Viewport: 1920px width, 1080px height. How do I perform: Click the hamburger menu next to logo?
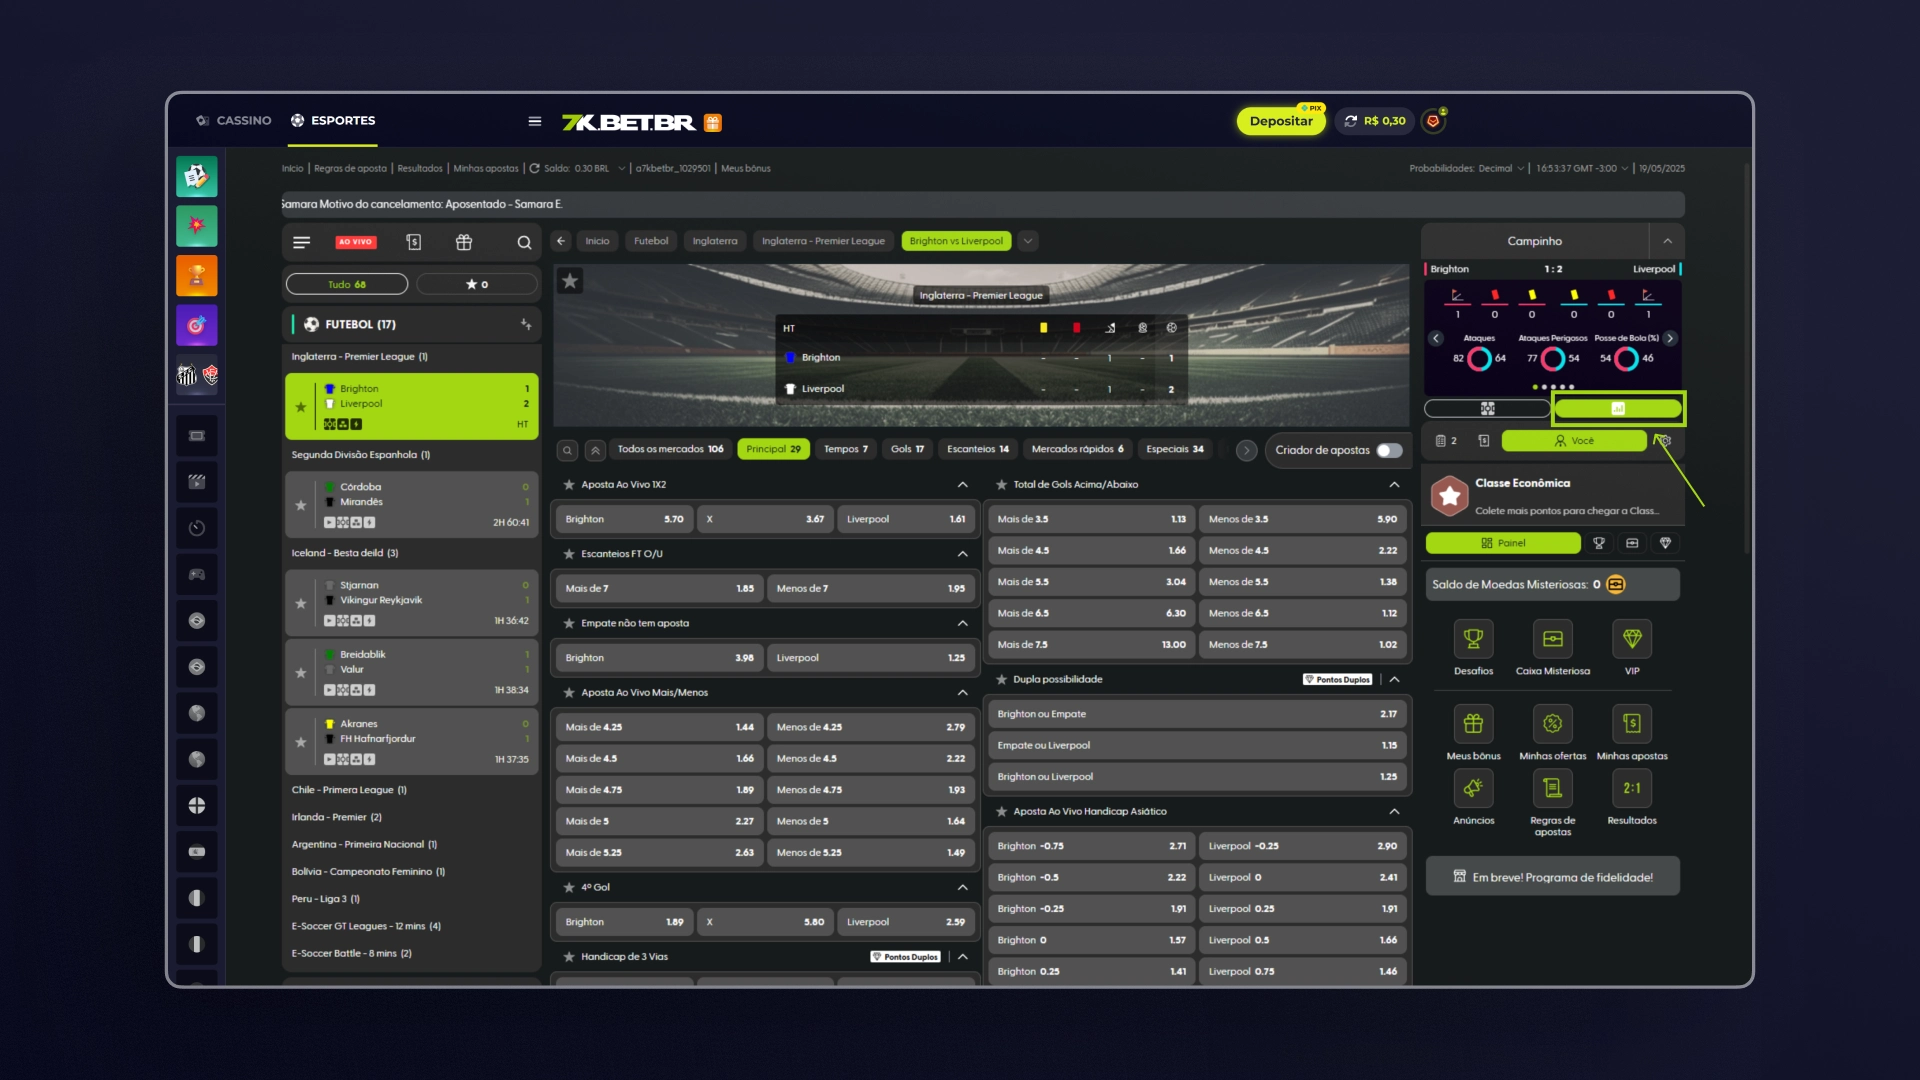point(535,122)
